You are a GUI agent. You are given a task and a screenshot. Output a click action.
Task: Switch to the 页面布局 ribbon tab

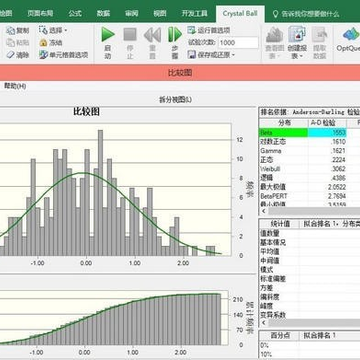pyautogui.click(x=40, y=13)
